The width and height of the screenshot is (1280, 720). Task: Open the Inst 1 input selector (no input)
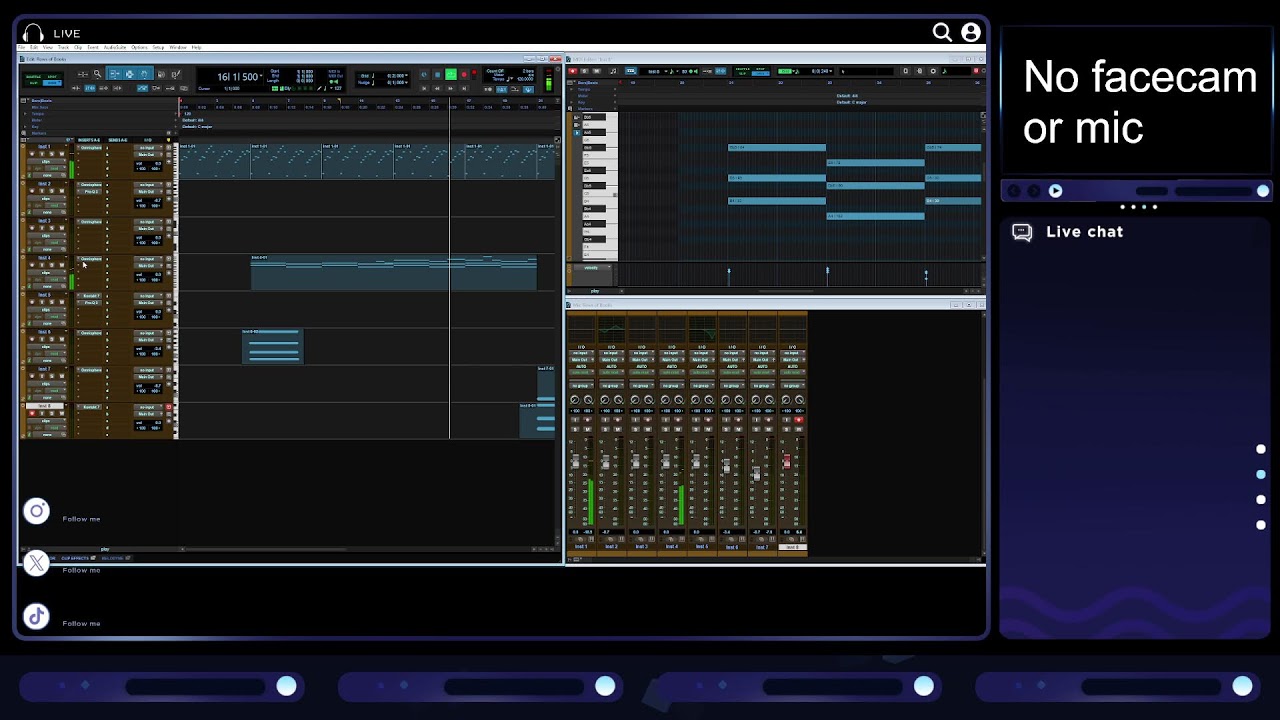tap(148, 148)
